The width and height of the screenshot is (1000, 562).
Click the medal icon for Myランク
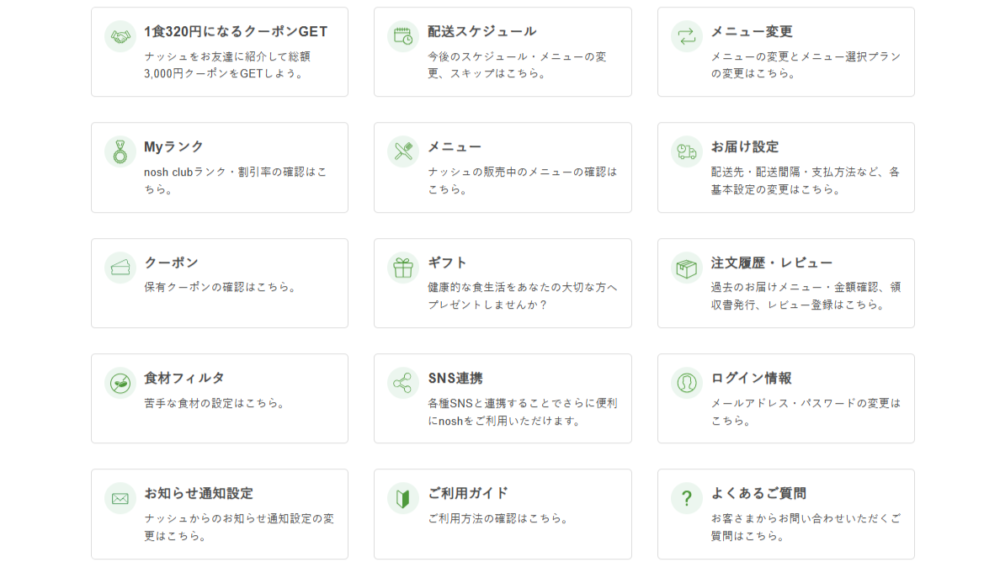120,152
